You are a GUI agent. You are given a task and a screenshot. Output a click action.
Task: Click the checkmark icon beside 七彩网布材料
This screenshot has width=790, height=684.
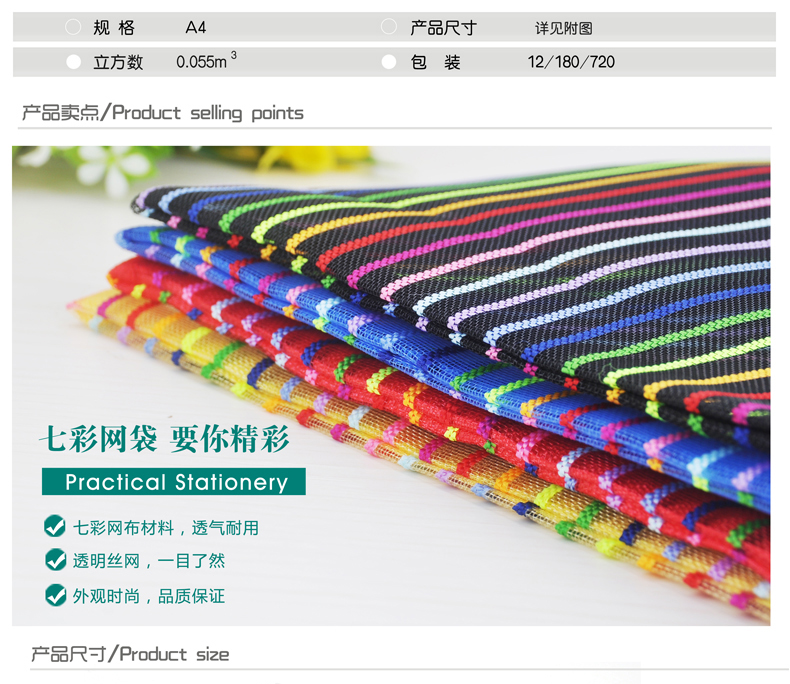[x=54, y=527]
